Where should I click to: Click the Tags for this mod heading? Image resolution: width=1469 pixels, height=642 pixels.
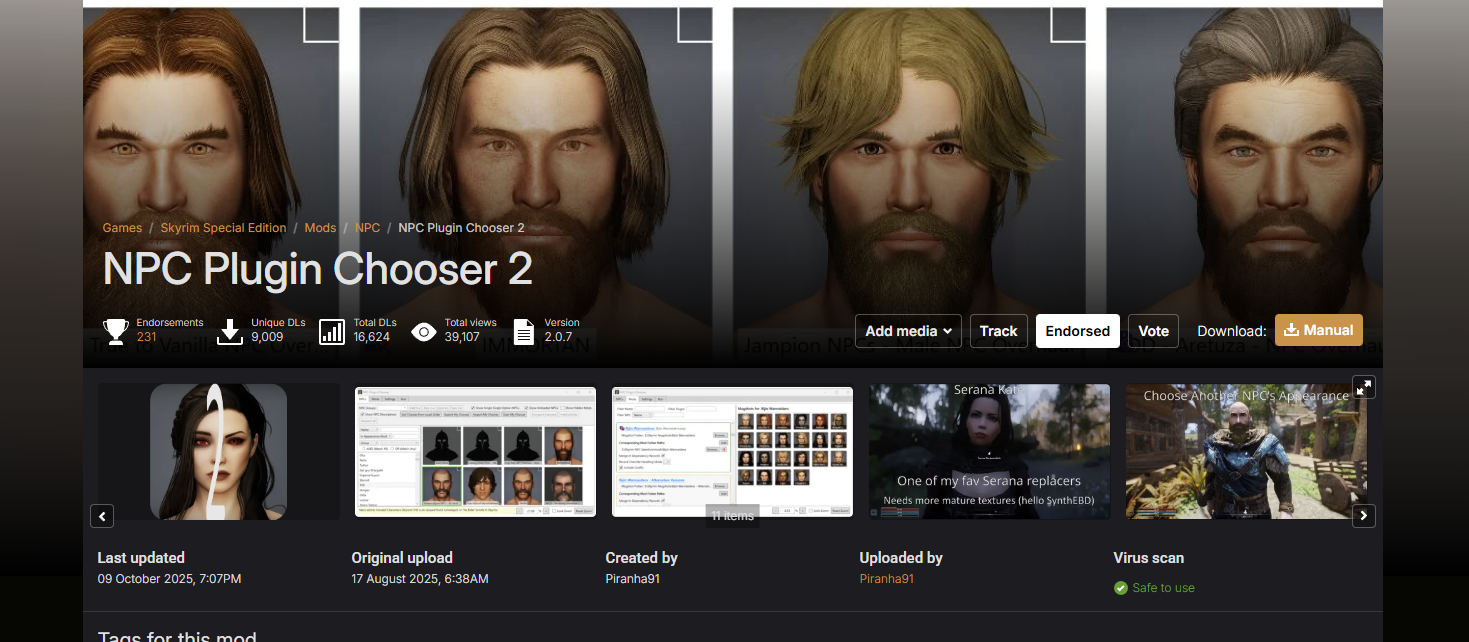177,636
